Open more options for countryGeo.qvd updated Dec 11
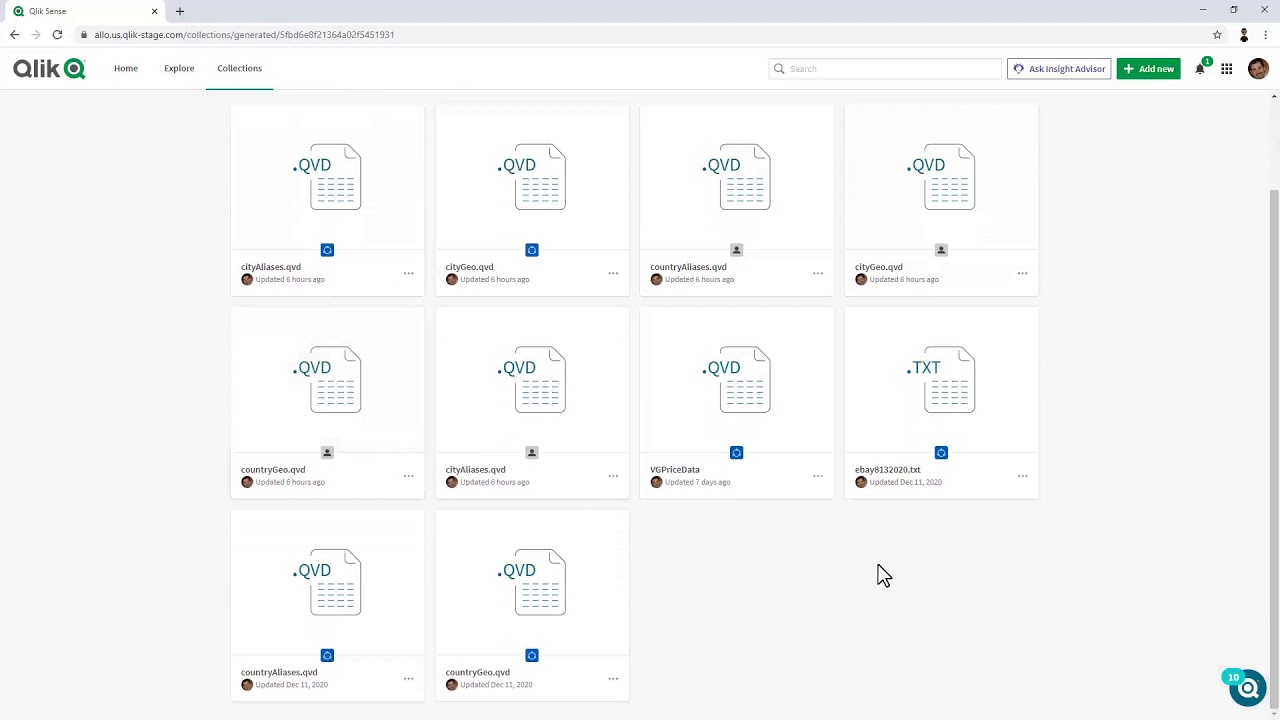Screen dimensions: 1280x720 click(x=613, y=679)
